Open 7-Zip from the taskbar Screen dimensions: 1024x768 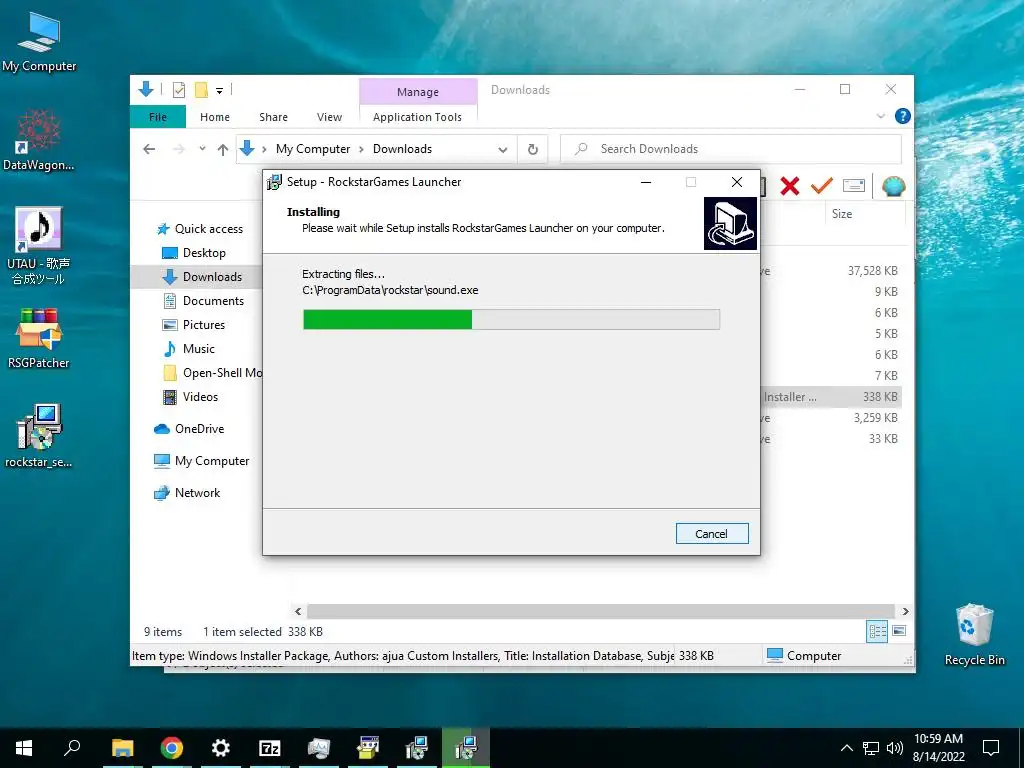tap(270, 748)
